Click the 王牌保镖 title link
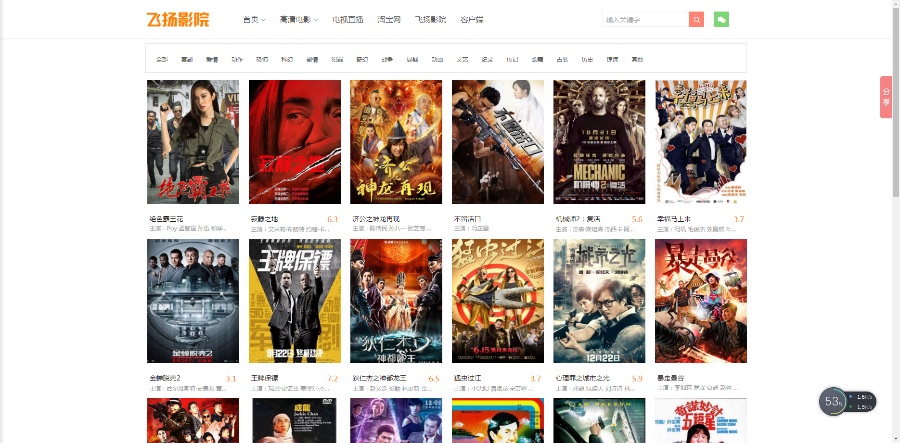 click(x=265, y=378)
